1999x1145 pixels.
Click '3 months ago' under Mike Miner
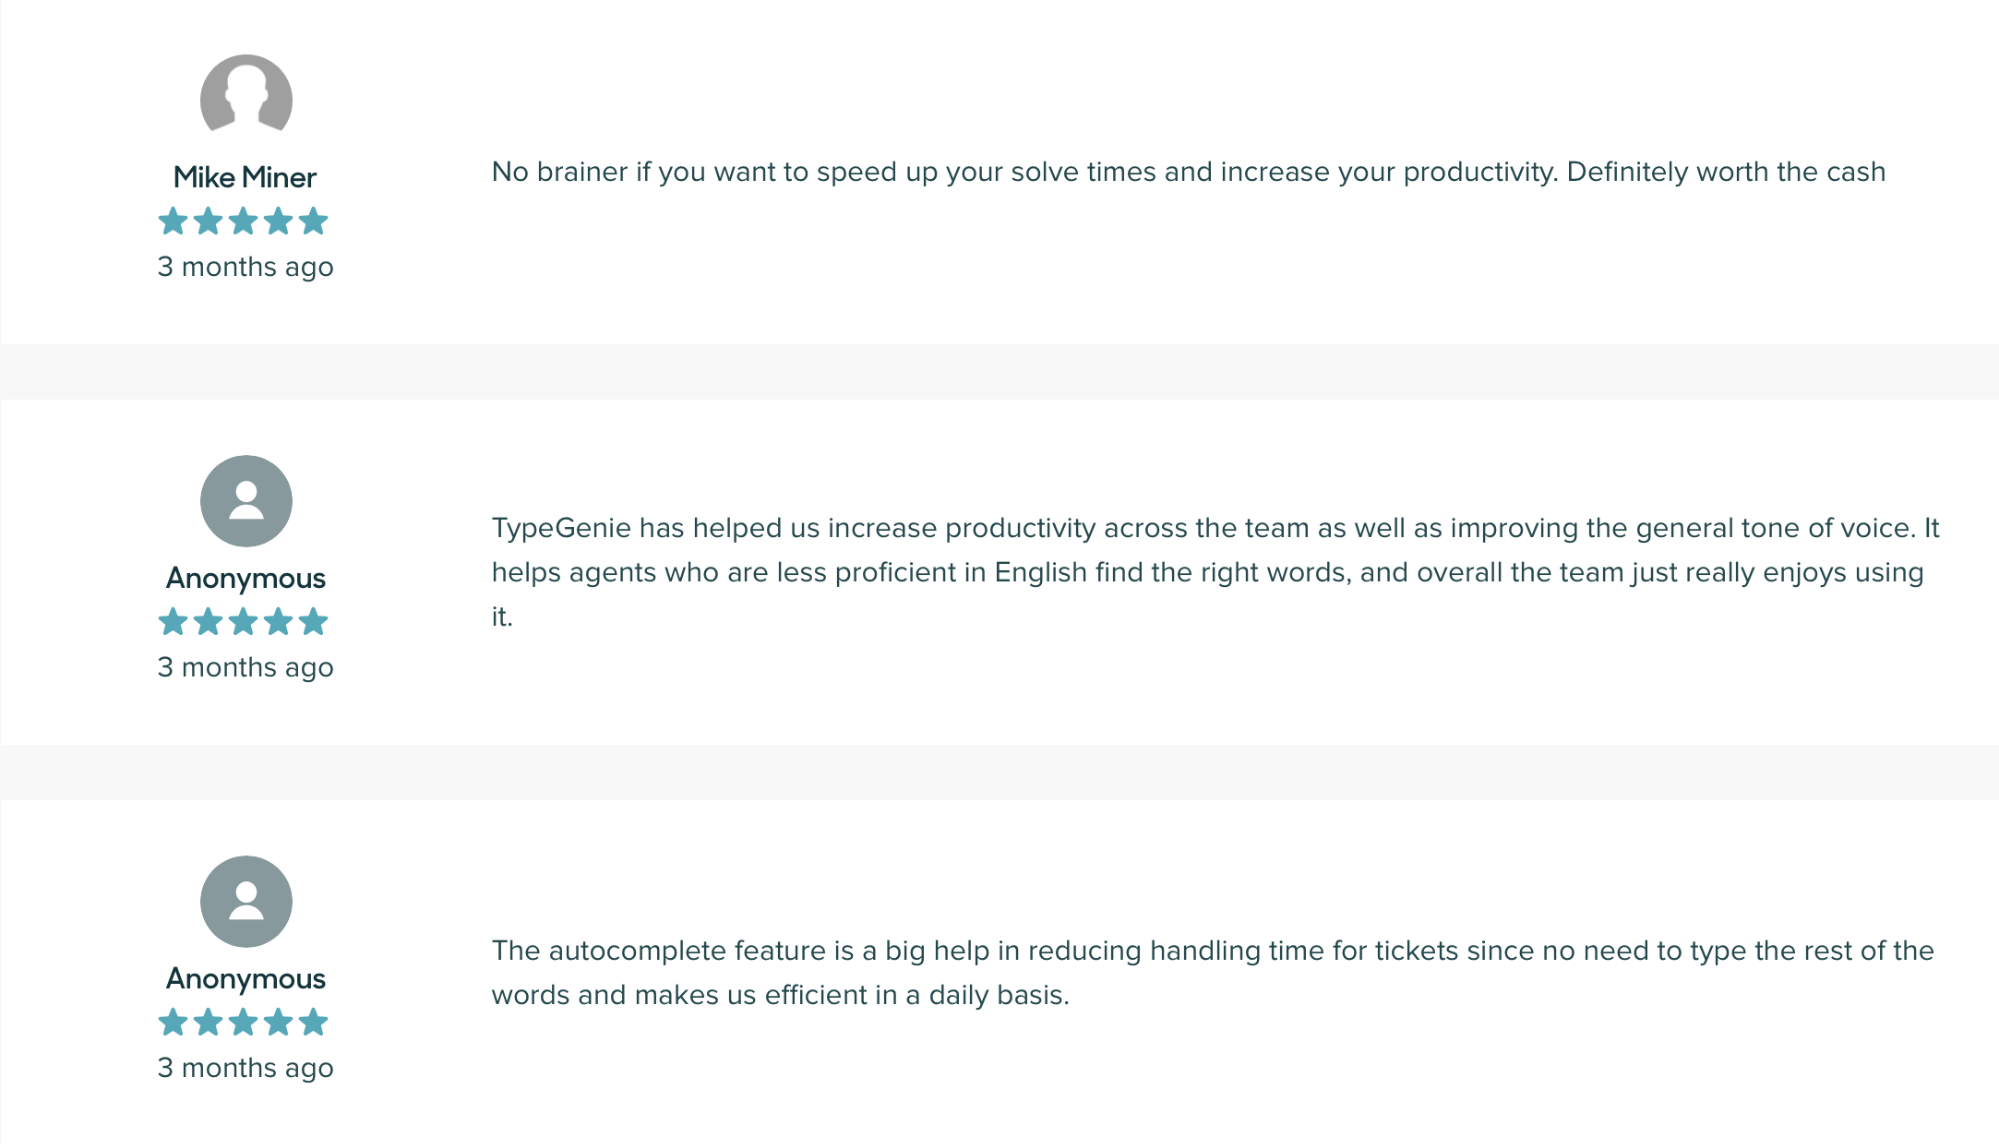pos(245,267)
